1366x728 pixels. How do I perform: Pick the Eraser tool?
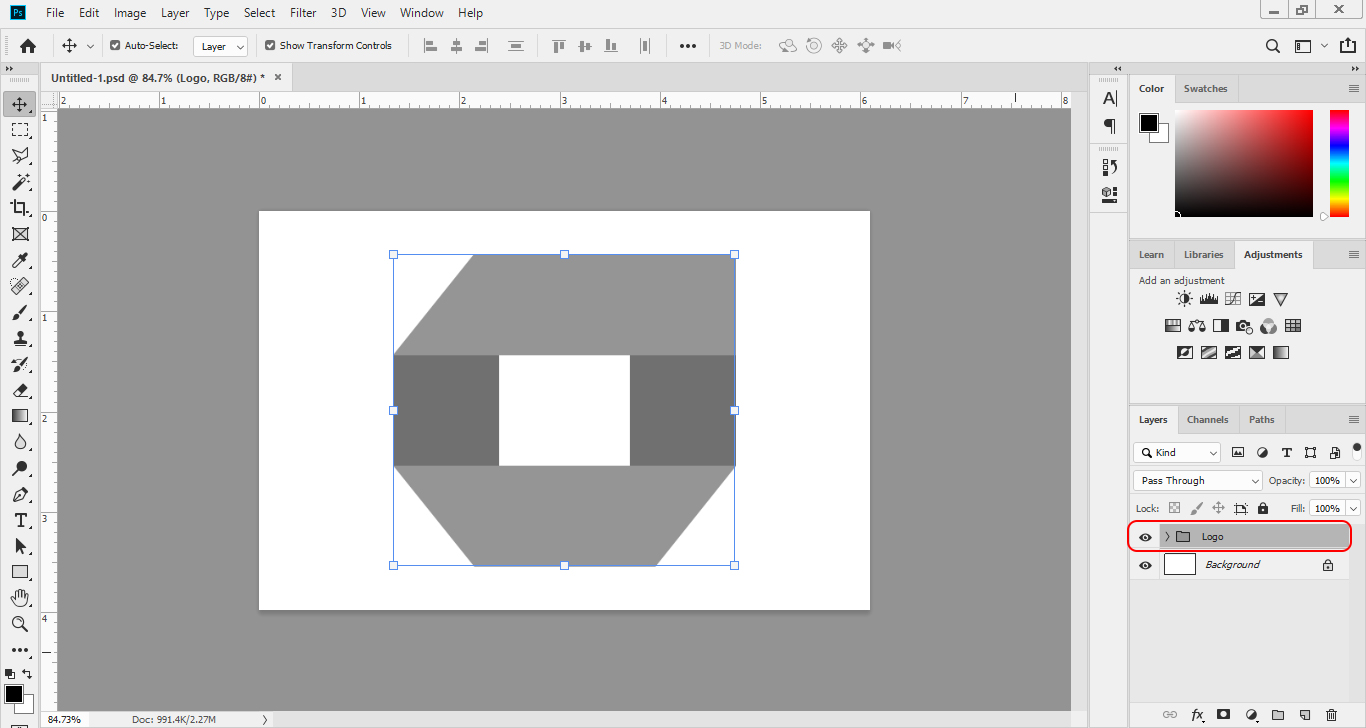click(20, 390)
